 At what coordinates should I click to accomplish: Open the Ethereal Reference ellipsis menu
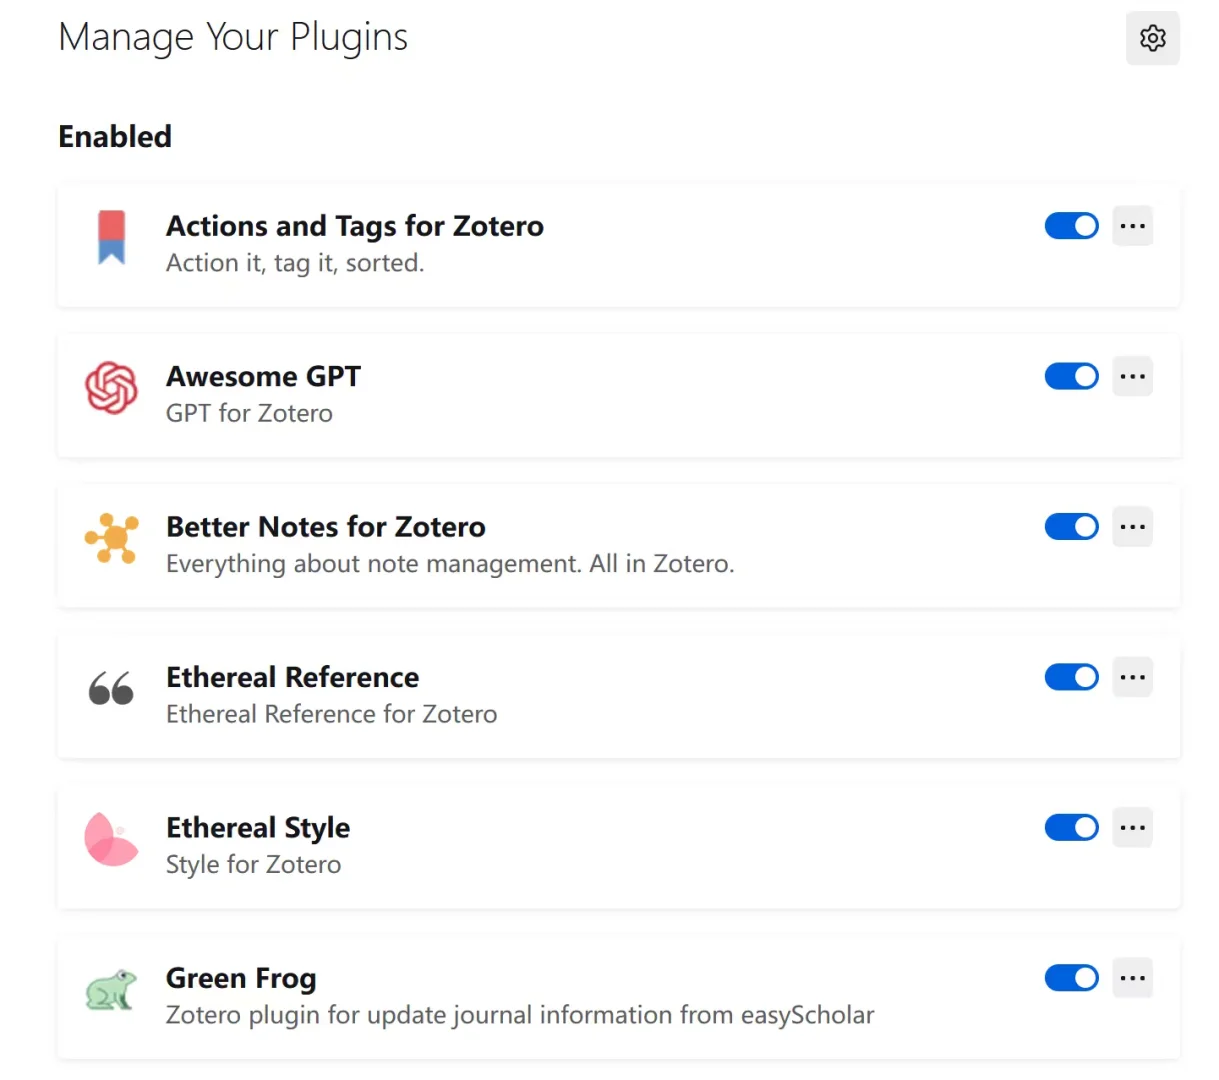pos(1133,677)
